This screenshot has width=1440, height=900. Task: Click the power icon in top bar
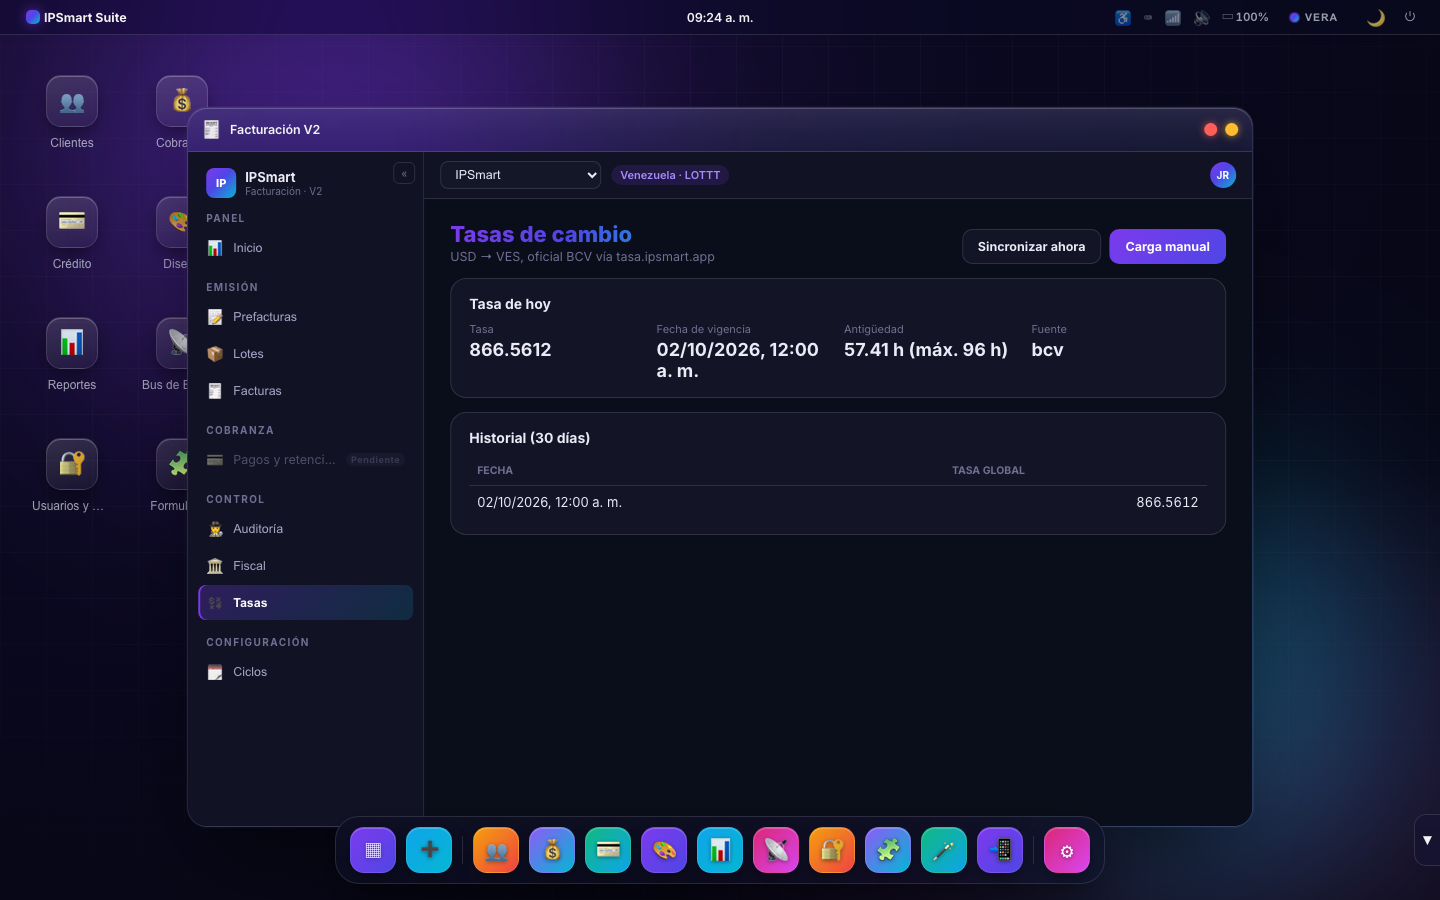[1410, 17]
